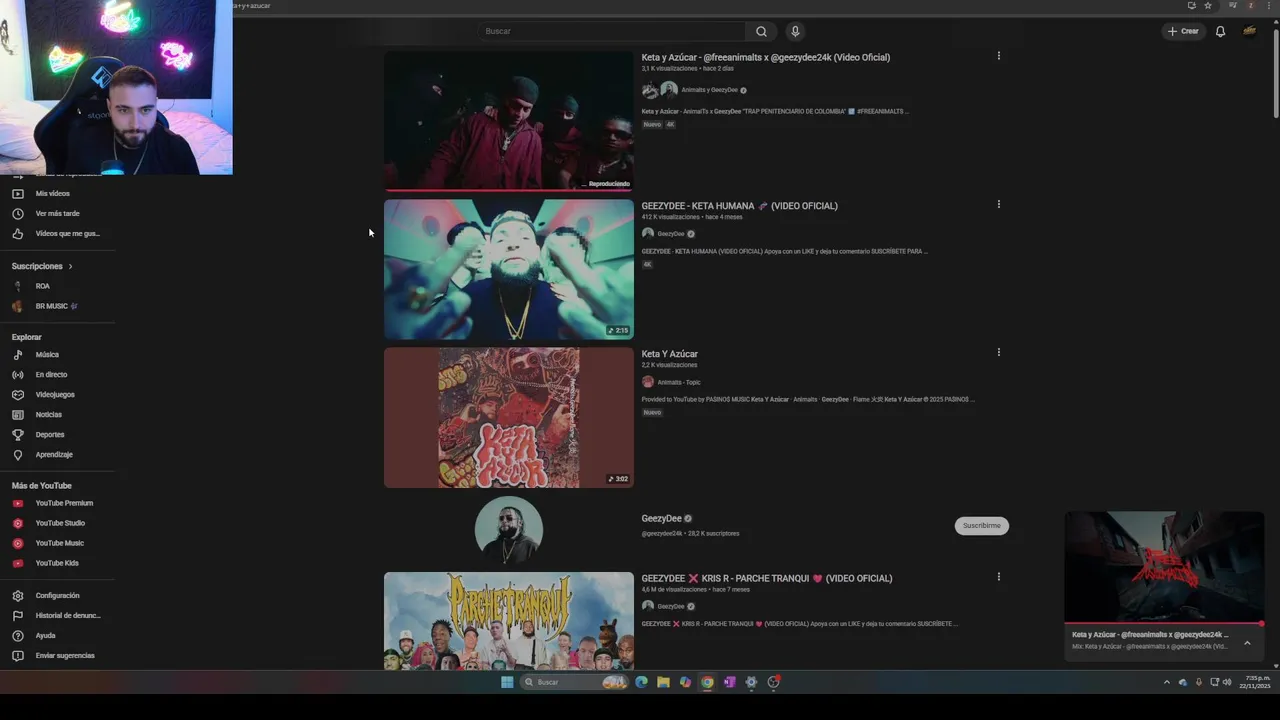Viewport: 1280px width, 720px height.
Task: Open the notifications bell
Action: pyautogui.click(x=1220, y=31)
